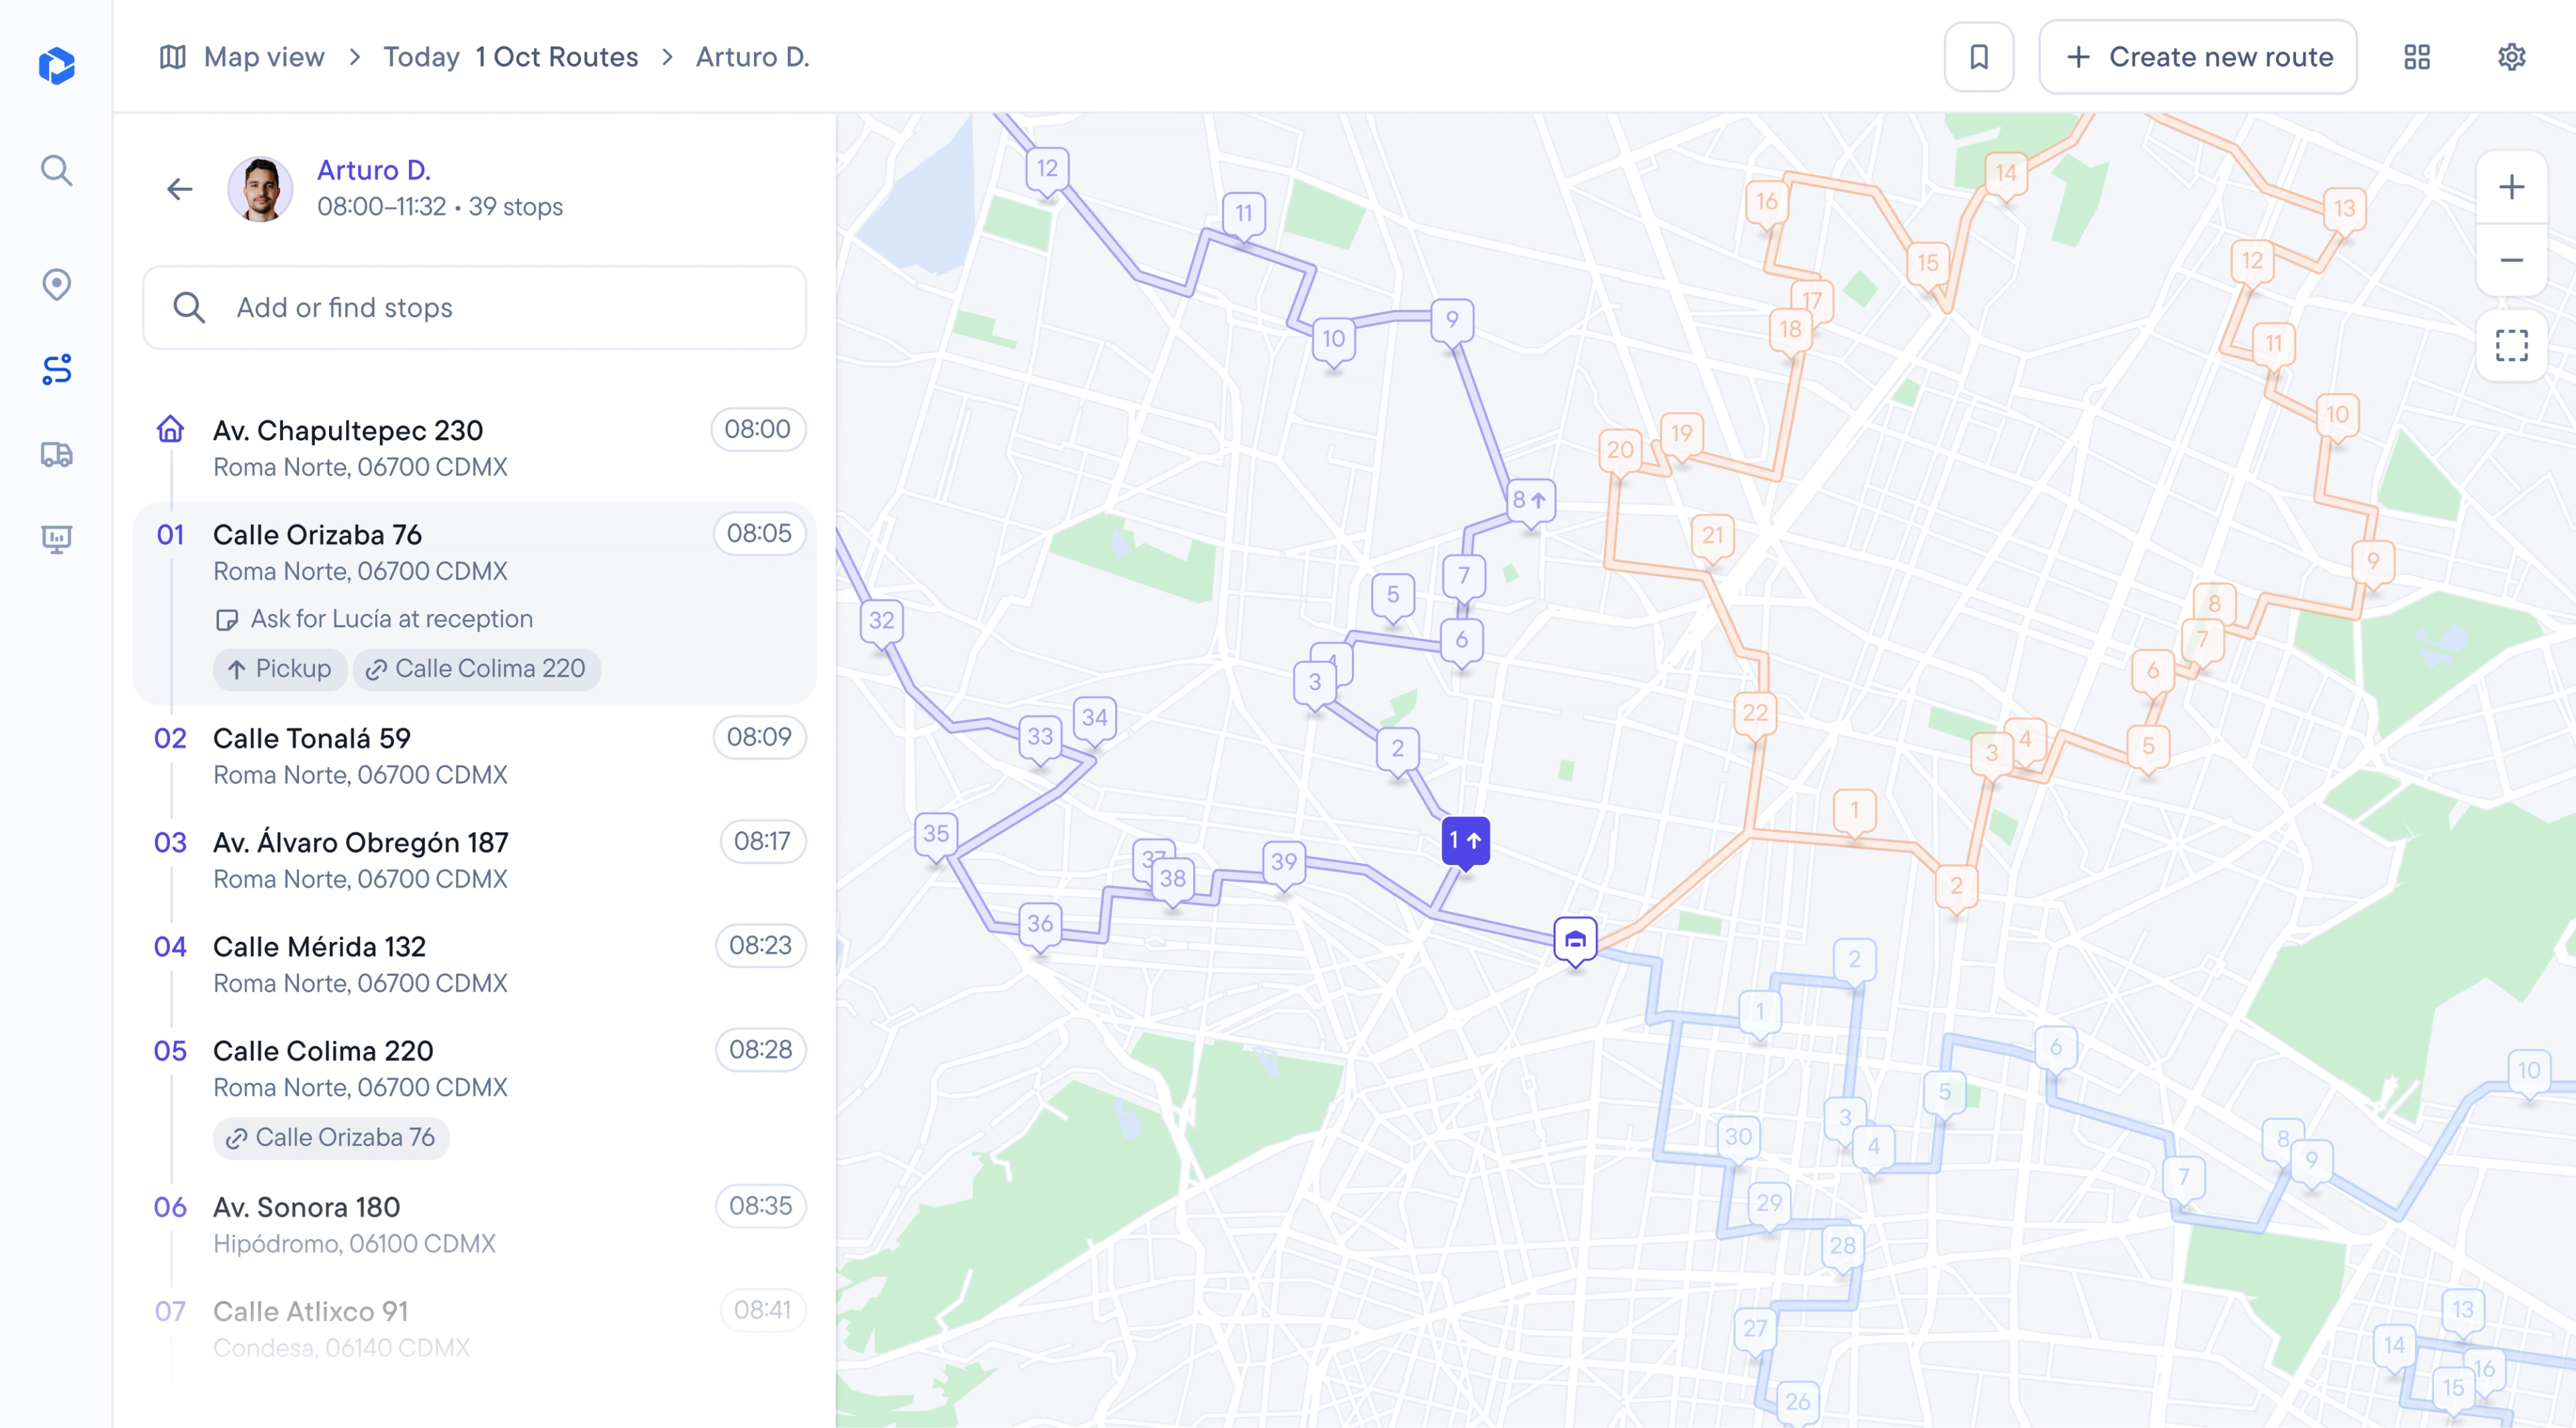
Task: Click the Create new route button
Action: 2198,57
